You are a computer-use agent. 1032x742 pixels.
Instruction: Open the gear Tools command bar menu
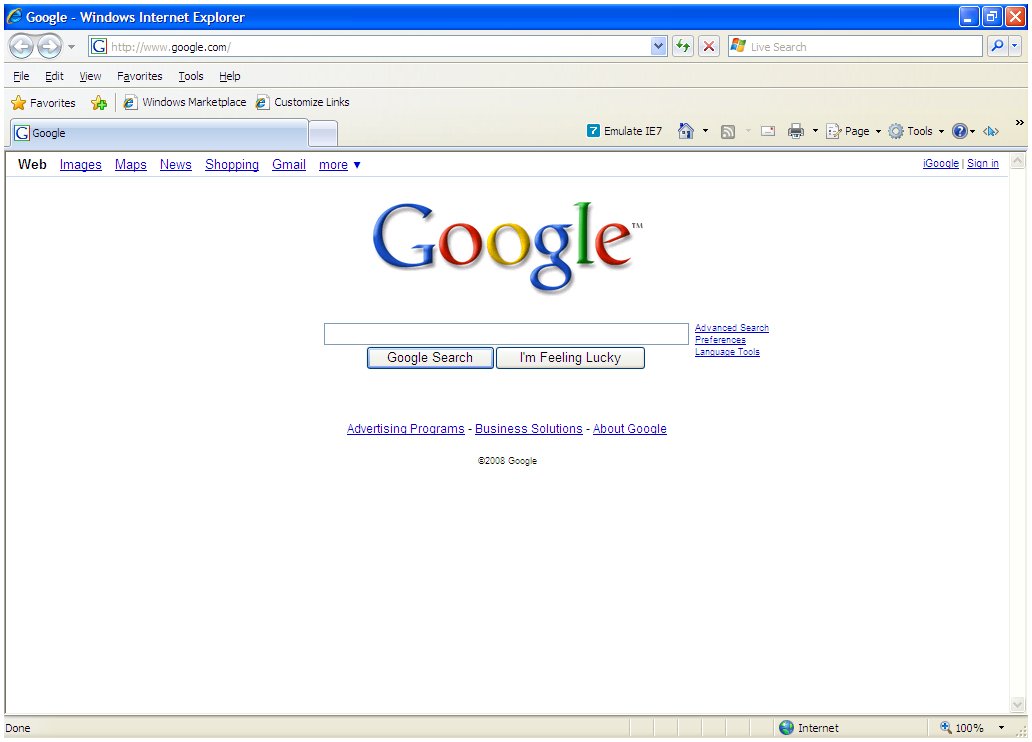coord(916,131)
